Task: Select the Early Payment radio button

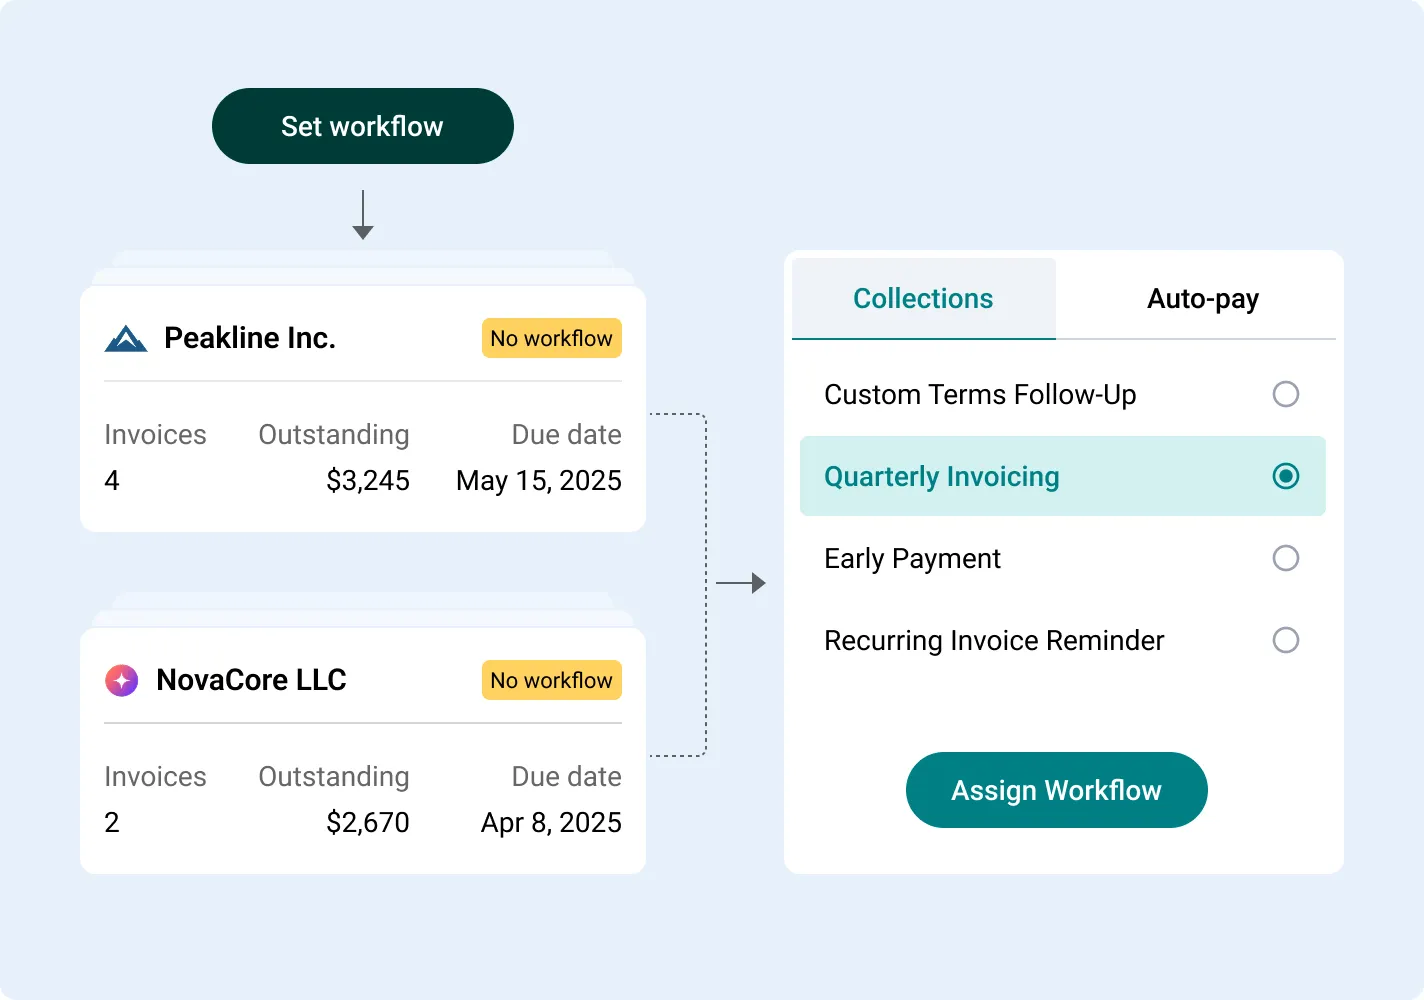Action: coord(1285,558)
